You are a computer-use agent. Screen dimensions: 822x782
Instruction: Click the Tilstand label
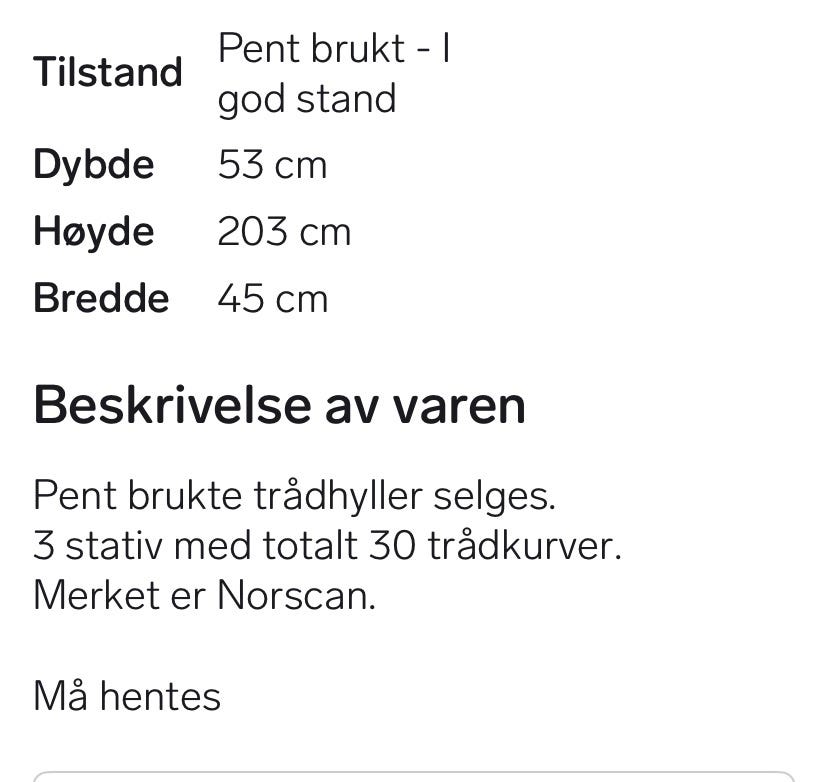[x=108, y=72]
